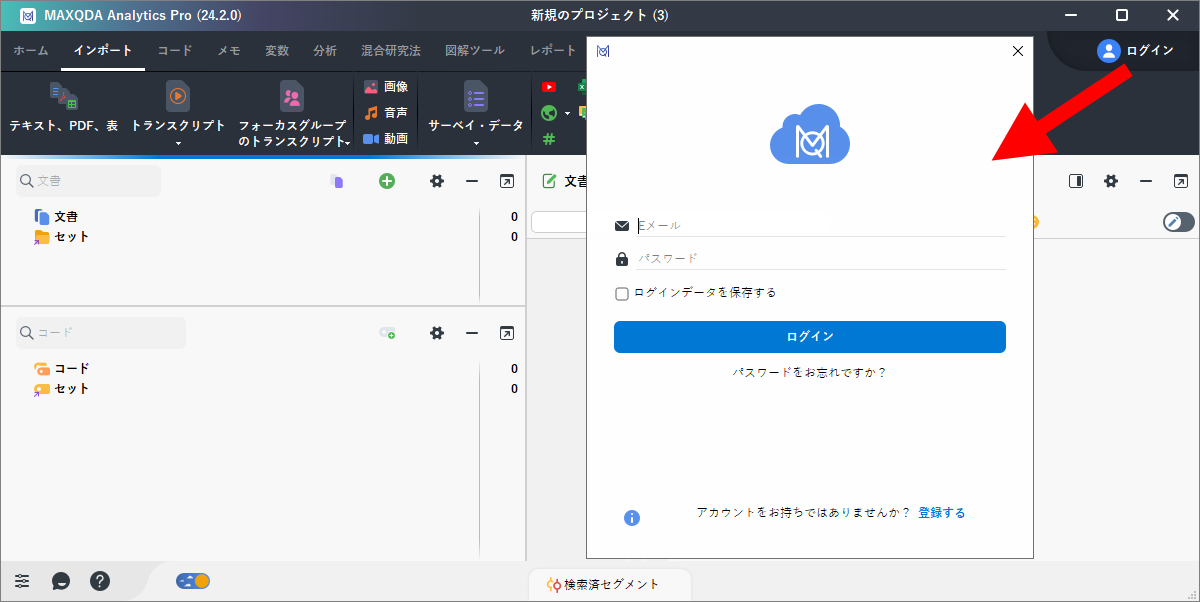The image size is (1200, 602).
Task: Open settings gear of the document browser
Action: point(1111,181)
